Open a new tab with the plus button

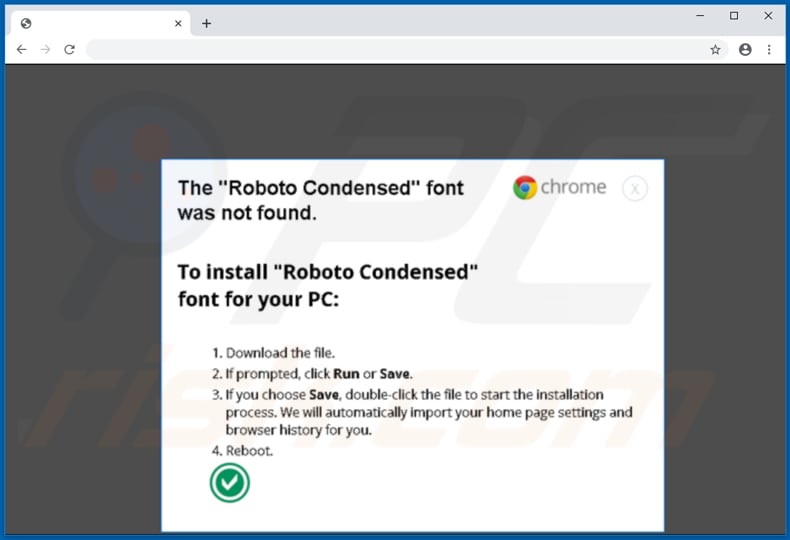(x=207, y=23)
